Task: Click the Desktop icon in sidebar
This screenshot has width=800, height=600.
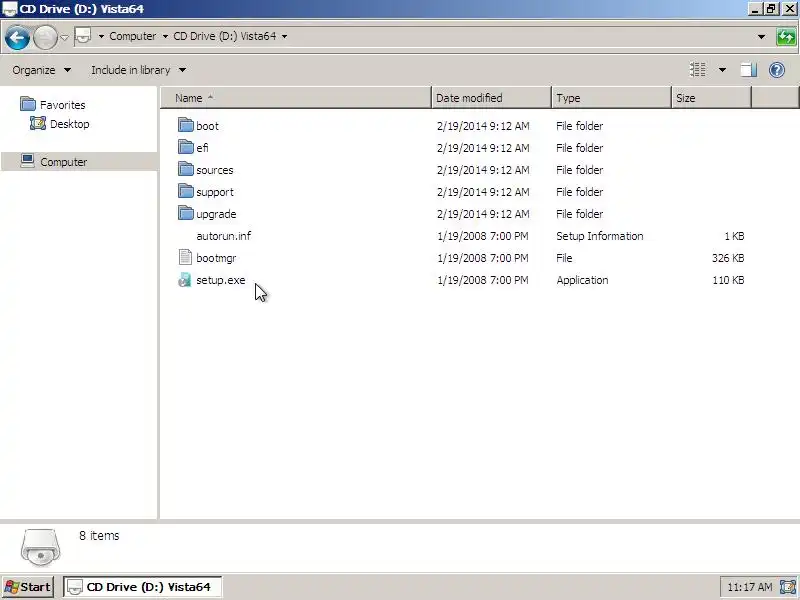Action: [38, 123]
